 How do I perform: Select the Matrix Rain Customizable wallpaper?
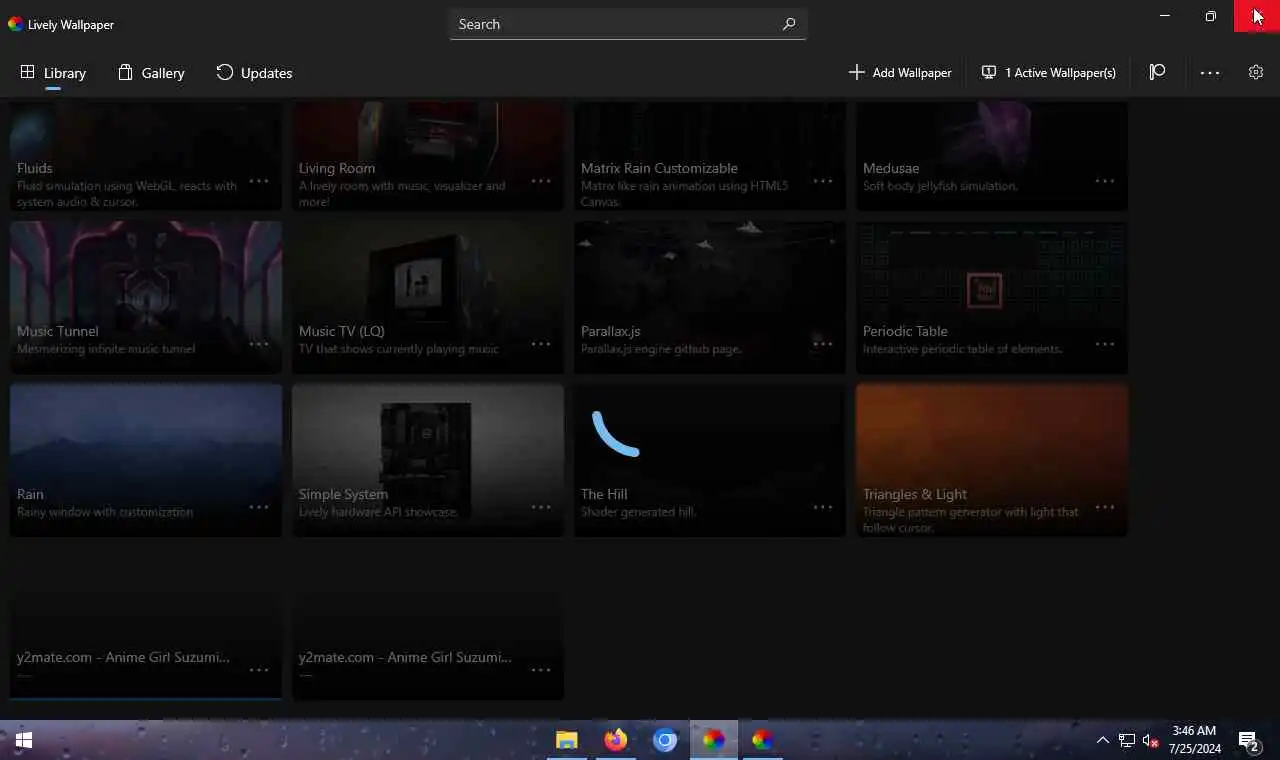pos(710,156)
